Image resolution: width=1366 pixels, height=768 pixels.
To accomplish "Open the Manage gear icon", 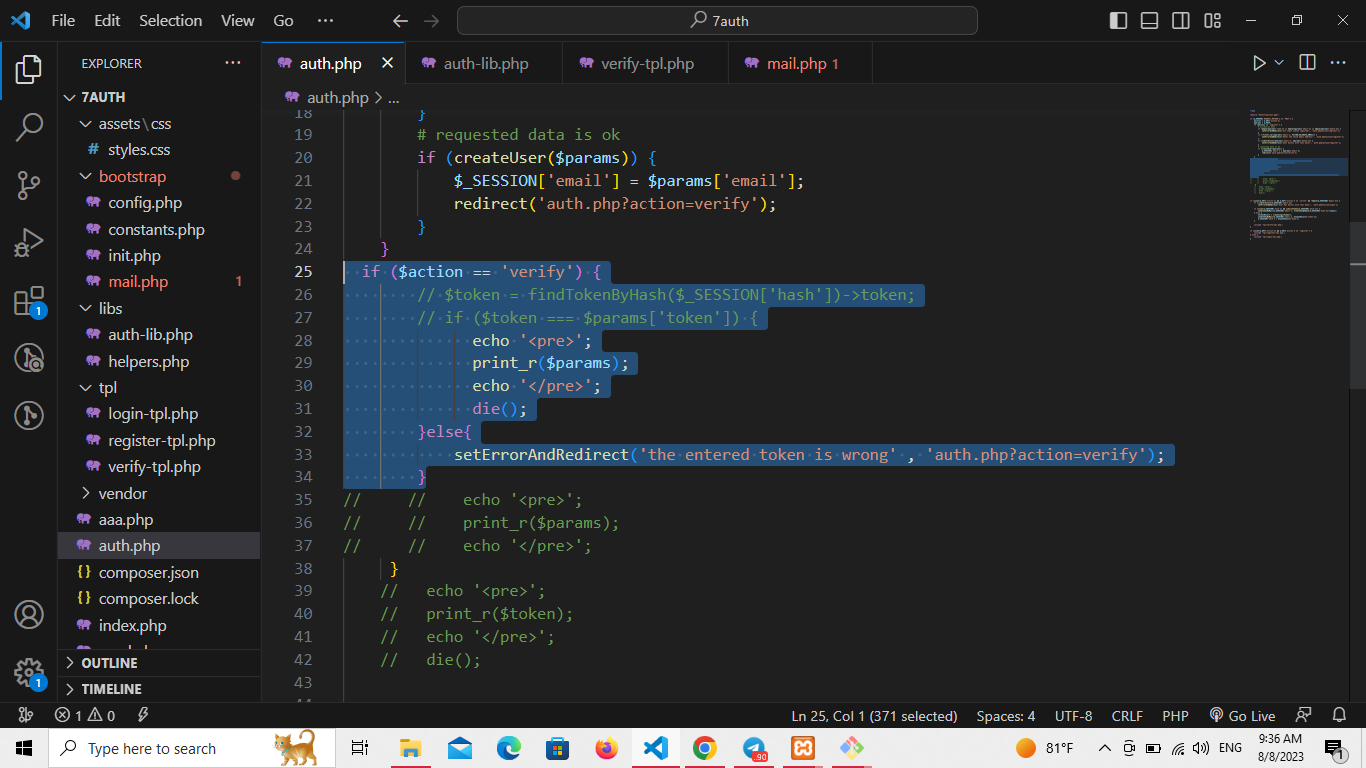I will point(29,672).
